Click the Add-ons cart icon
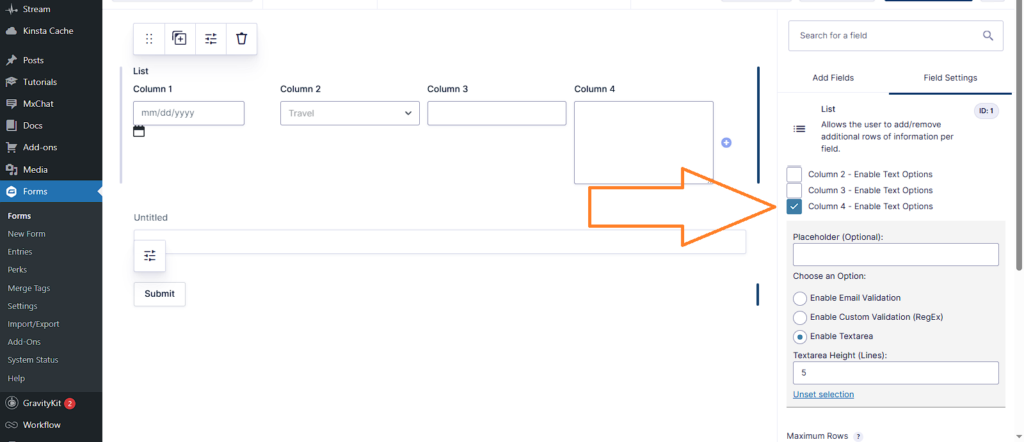1024x442 pixels. (x=11, y=148)
